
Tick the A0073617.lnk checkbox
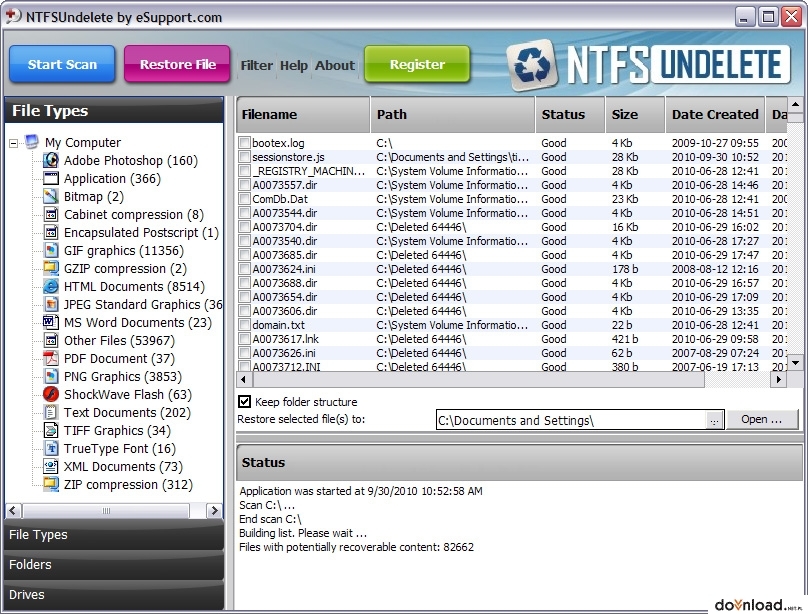(x=244, y=338)
